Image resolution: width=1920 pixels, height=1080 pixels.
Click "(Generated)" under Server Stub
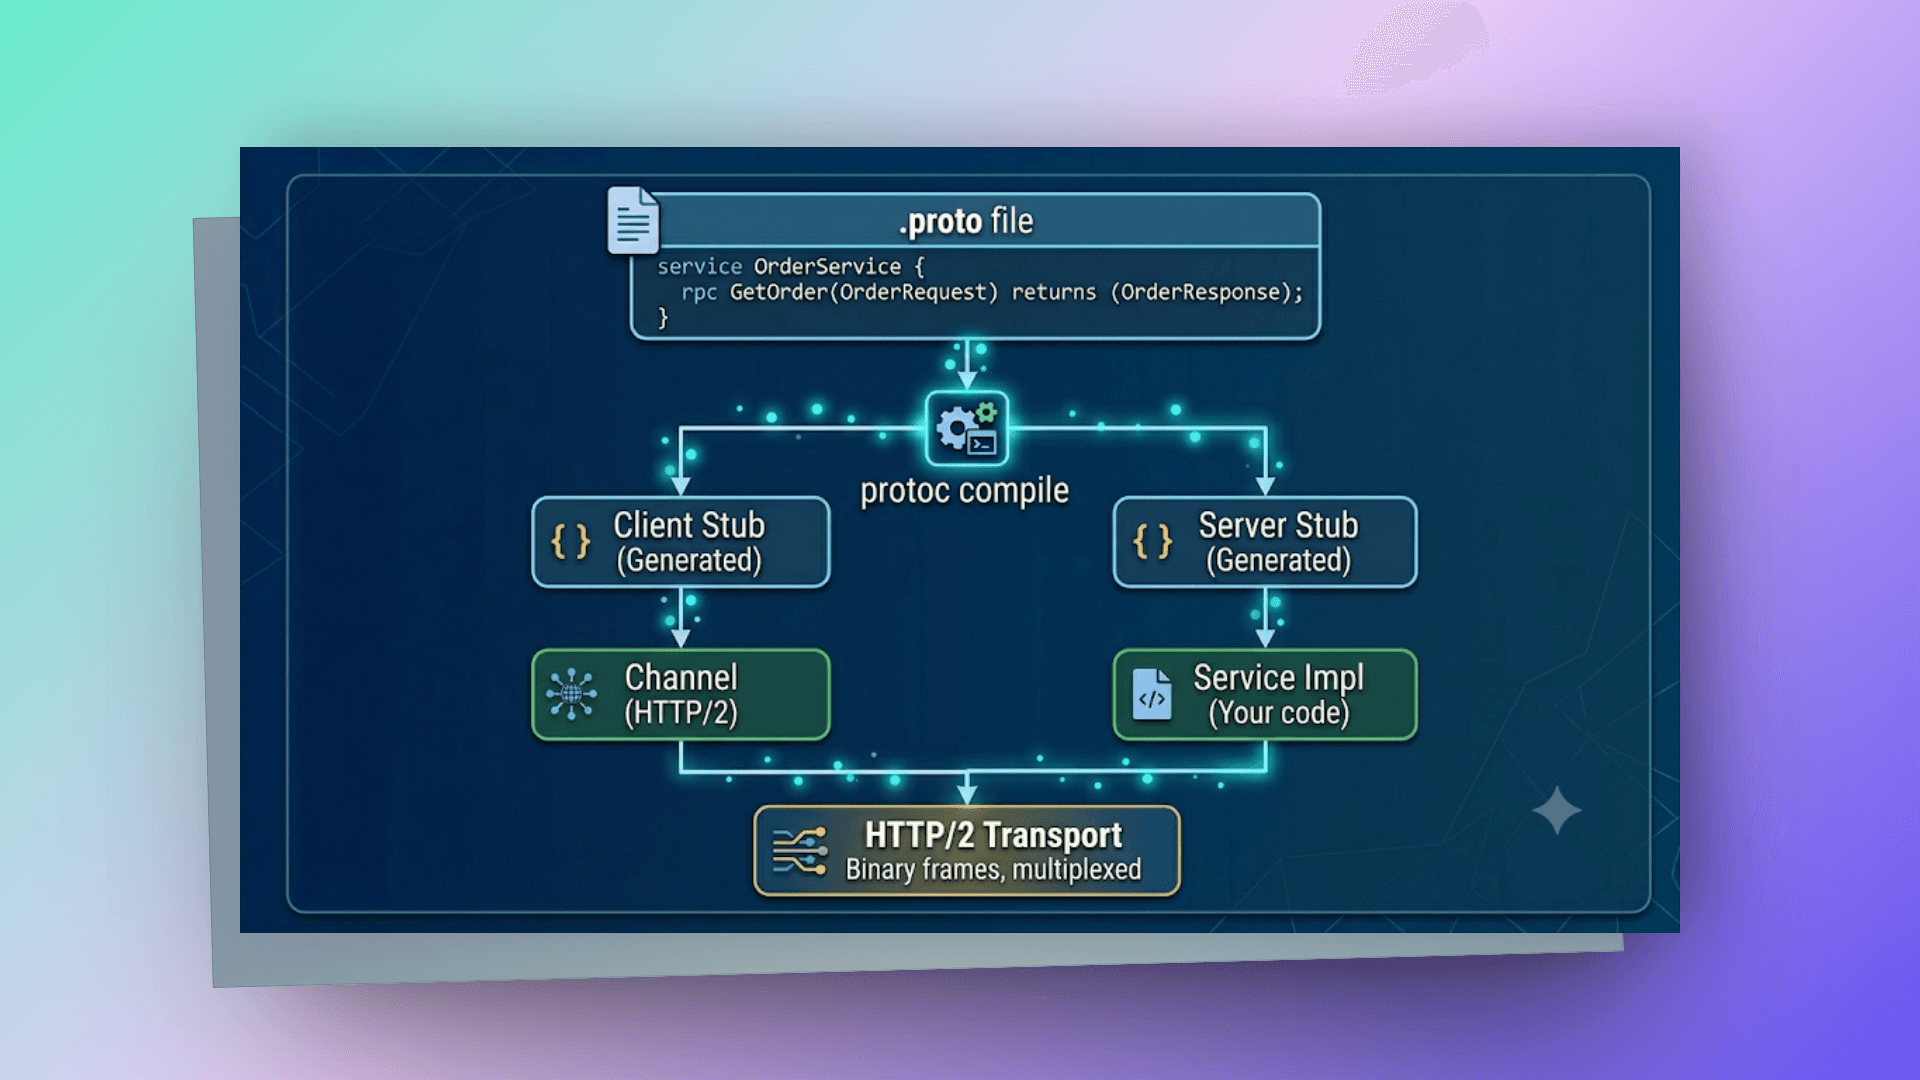1278,560
